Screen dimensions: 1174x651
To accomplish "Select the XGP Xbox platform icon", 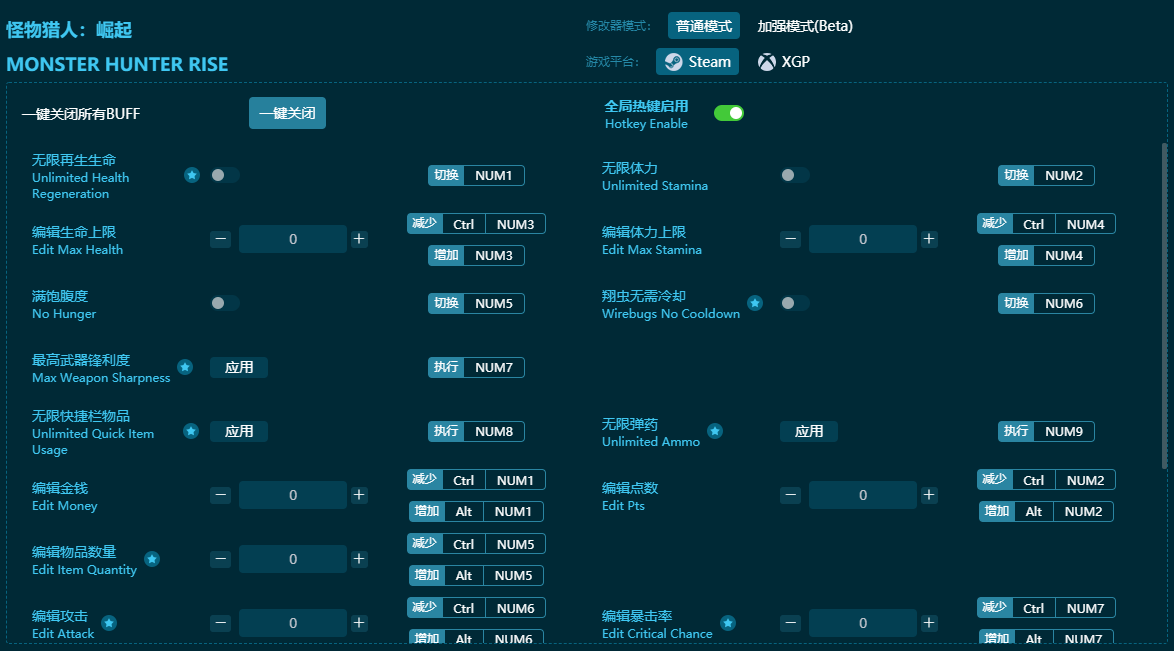I will tap(767, 62).
